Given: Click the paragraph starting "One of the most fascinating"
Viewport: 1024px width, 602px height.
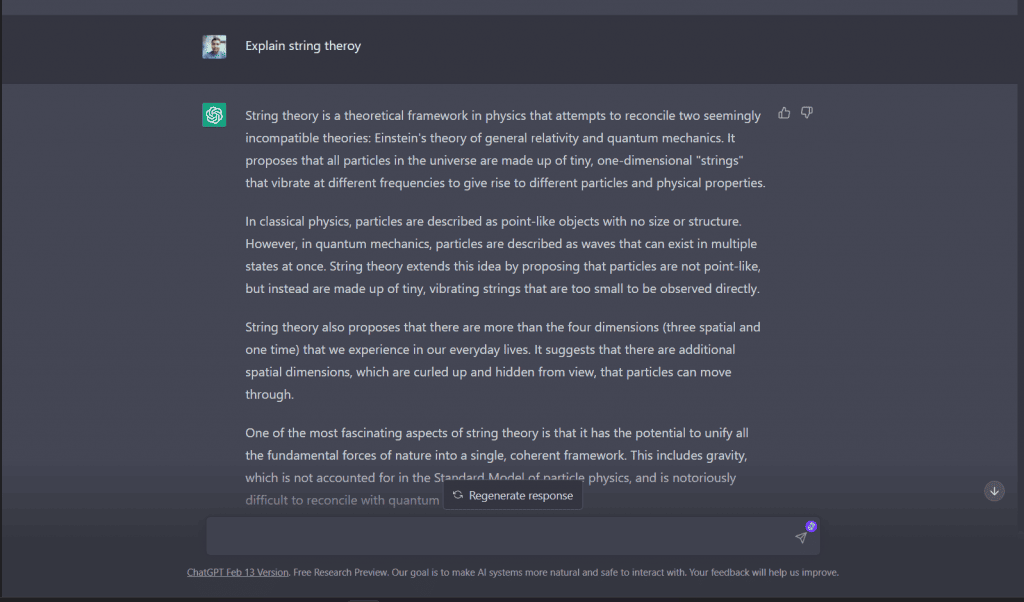Looking at the screenshot, I should coord(503,443).
